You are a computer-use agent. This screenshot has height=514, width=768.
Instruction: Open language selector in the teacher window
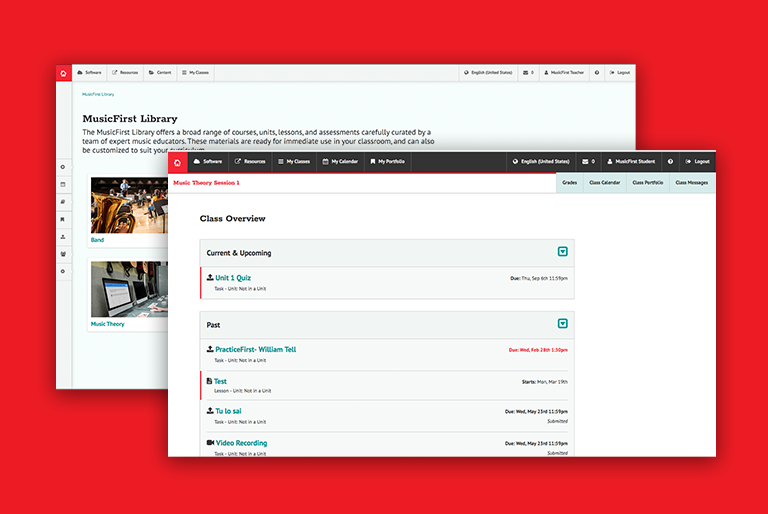coord(488,73)
